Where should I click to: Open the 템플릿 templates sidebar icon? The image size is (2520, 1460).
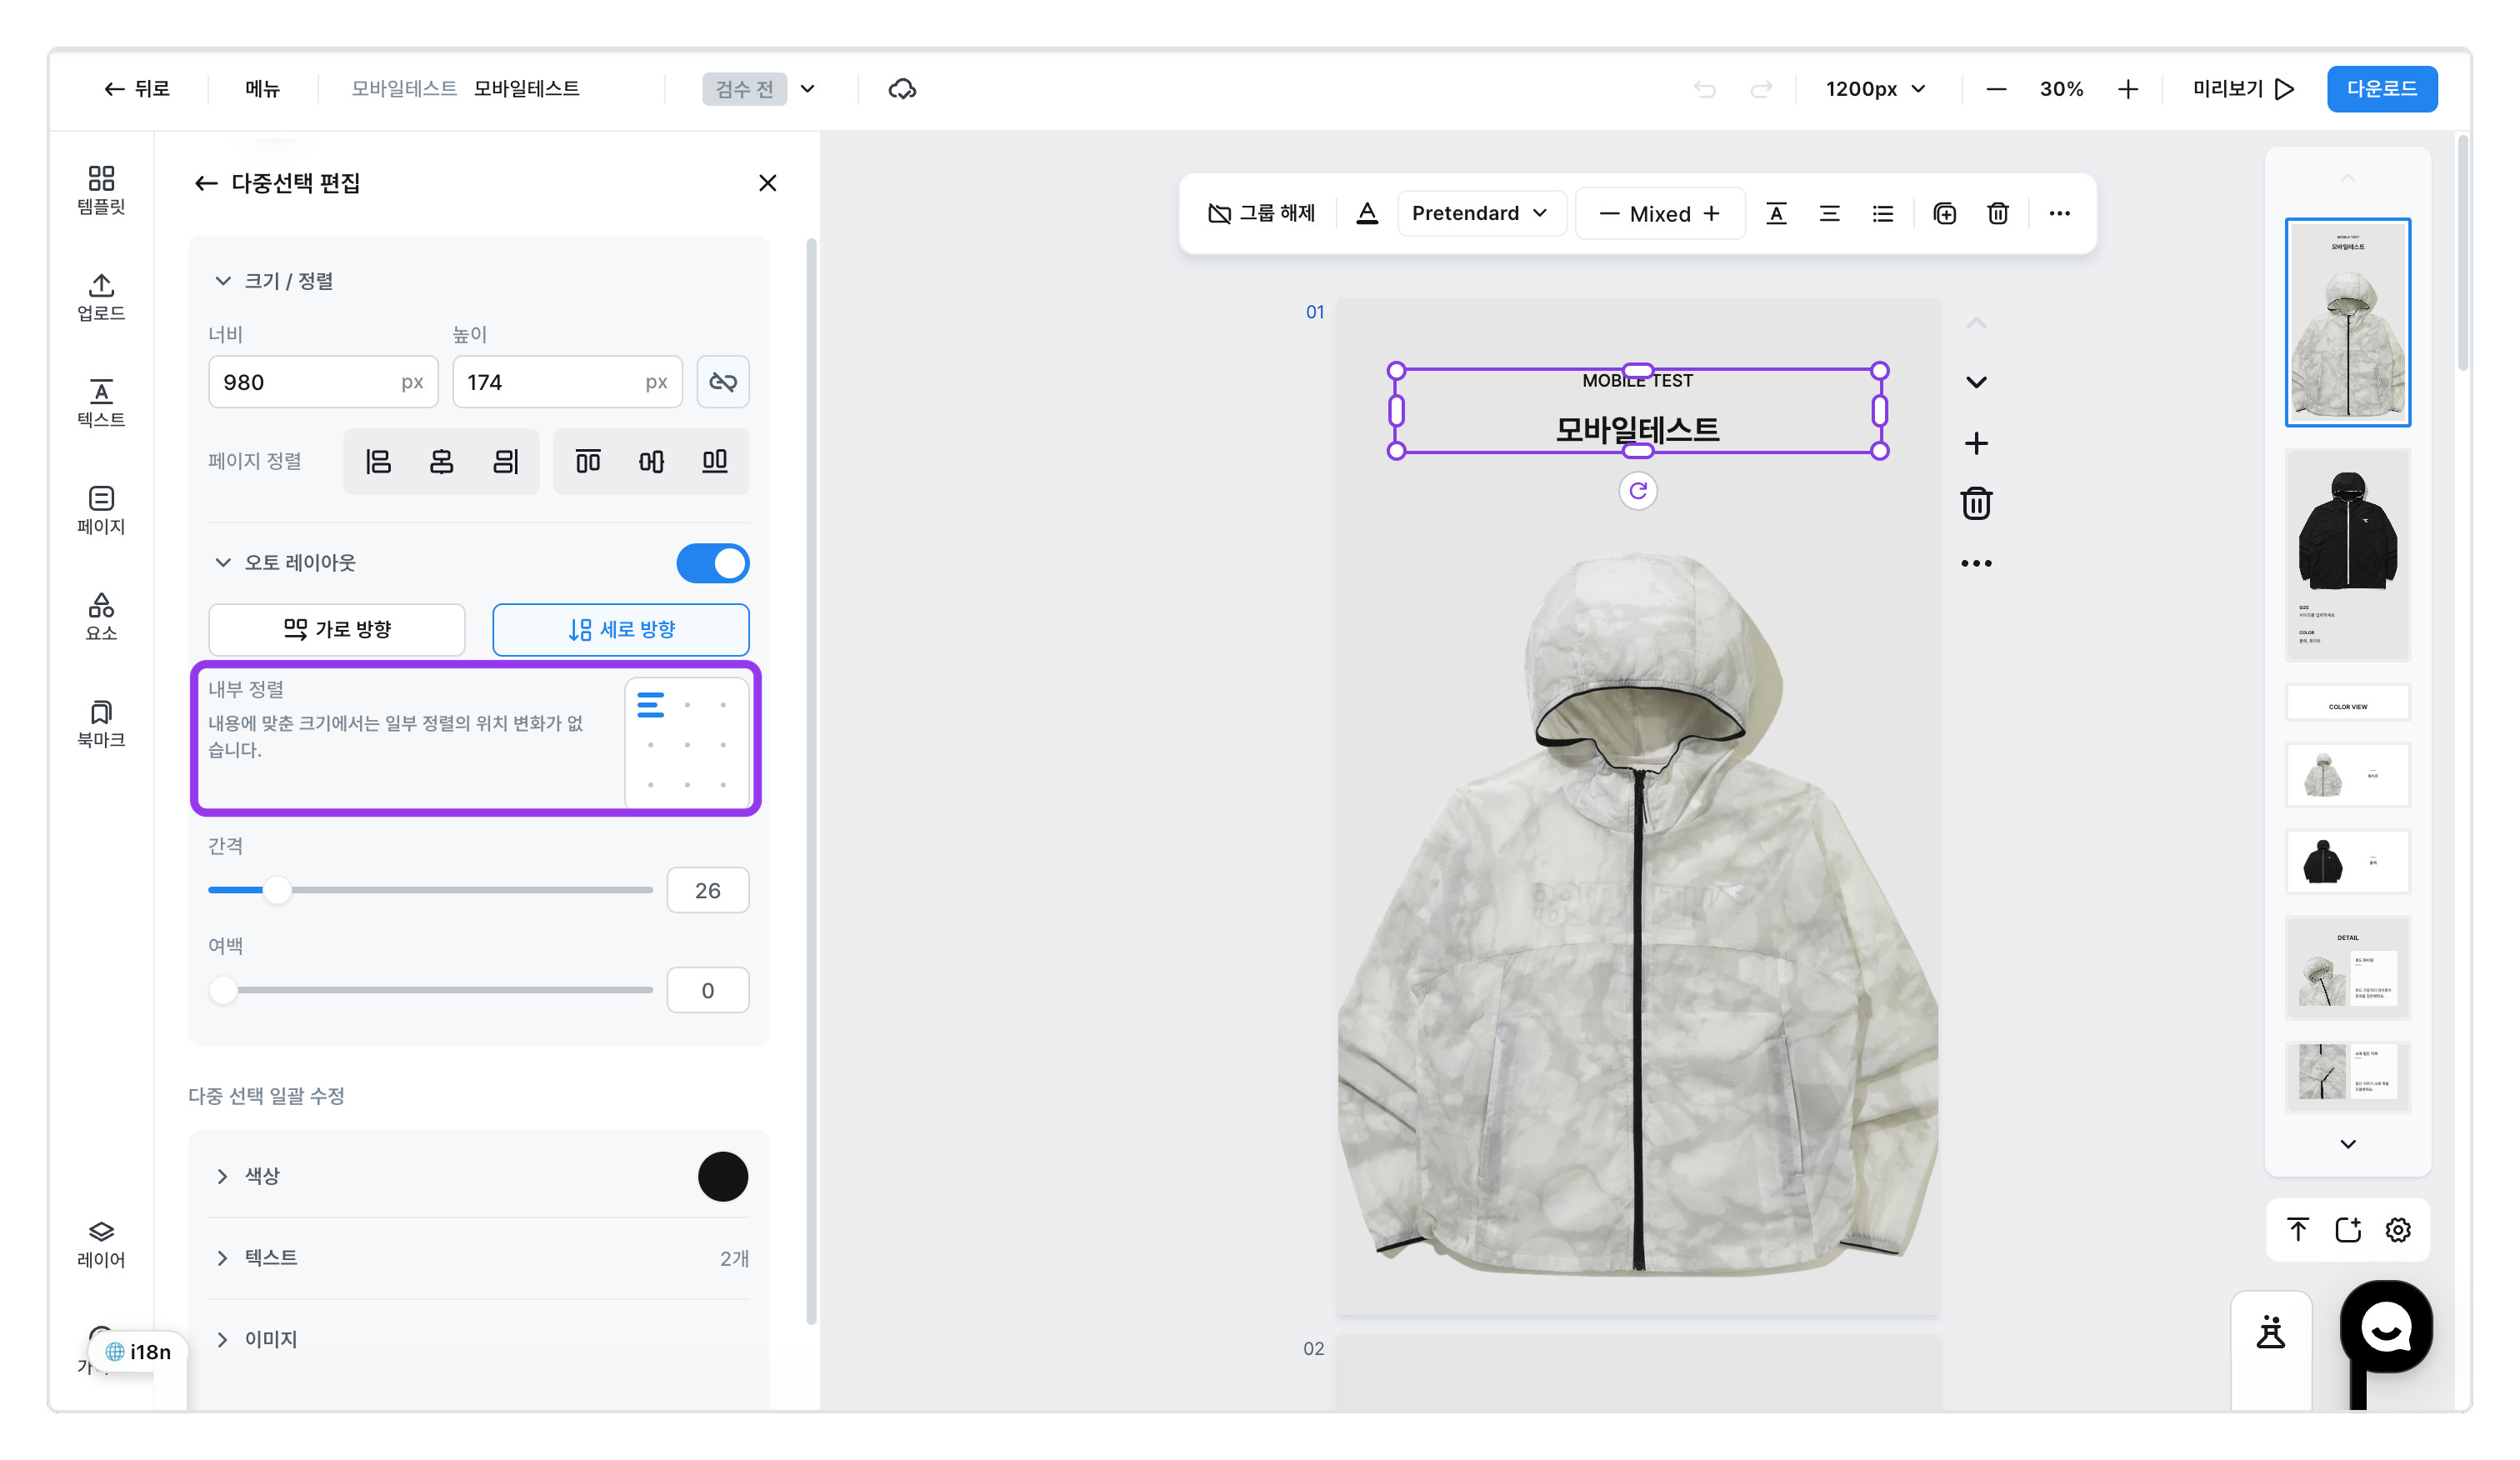101,190
